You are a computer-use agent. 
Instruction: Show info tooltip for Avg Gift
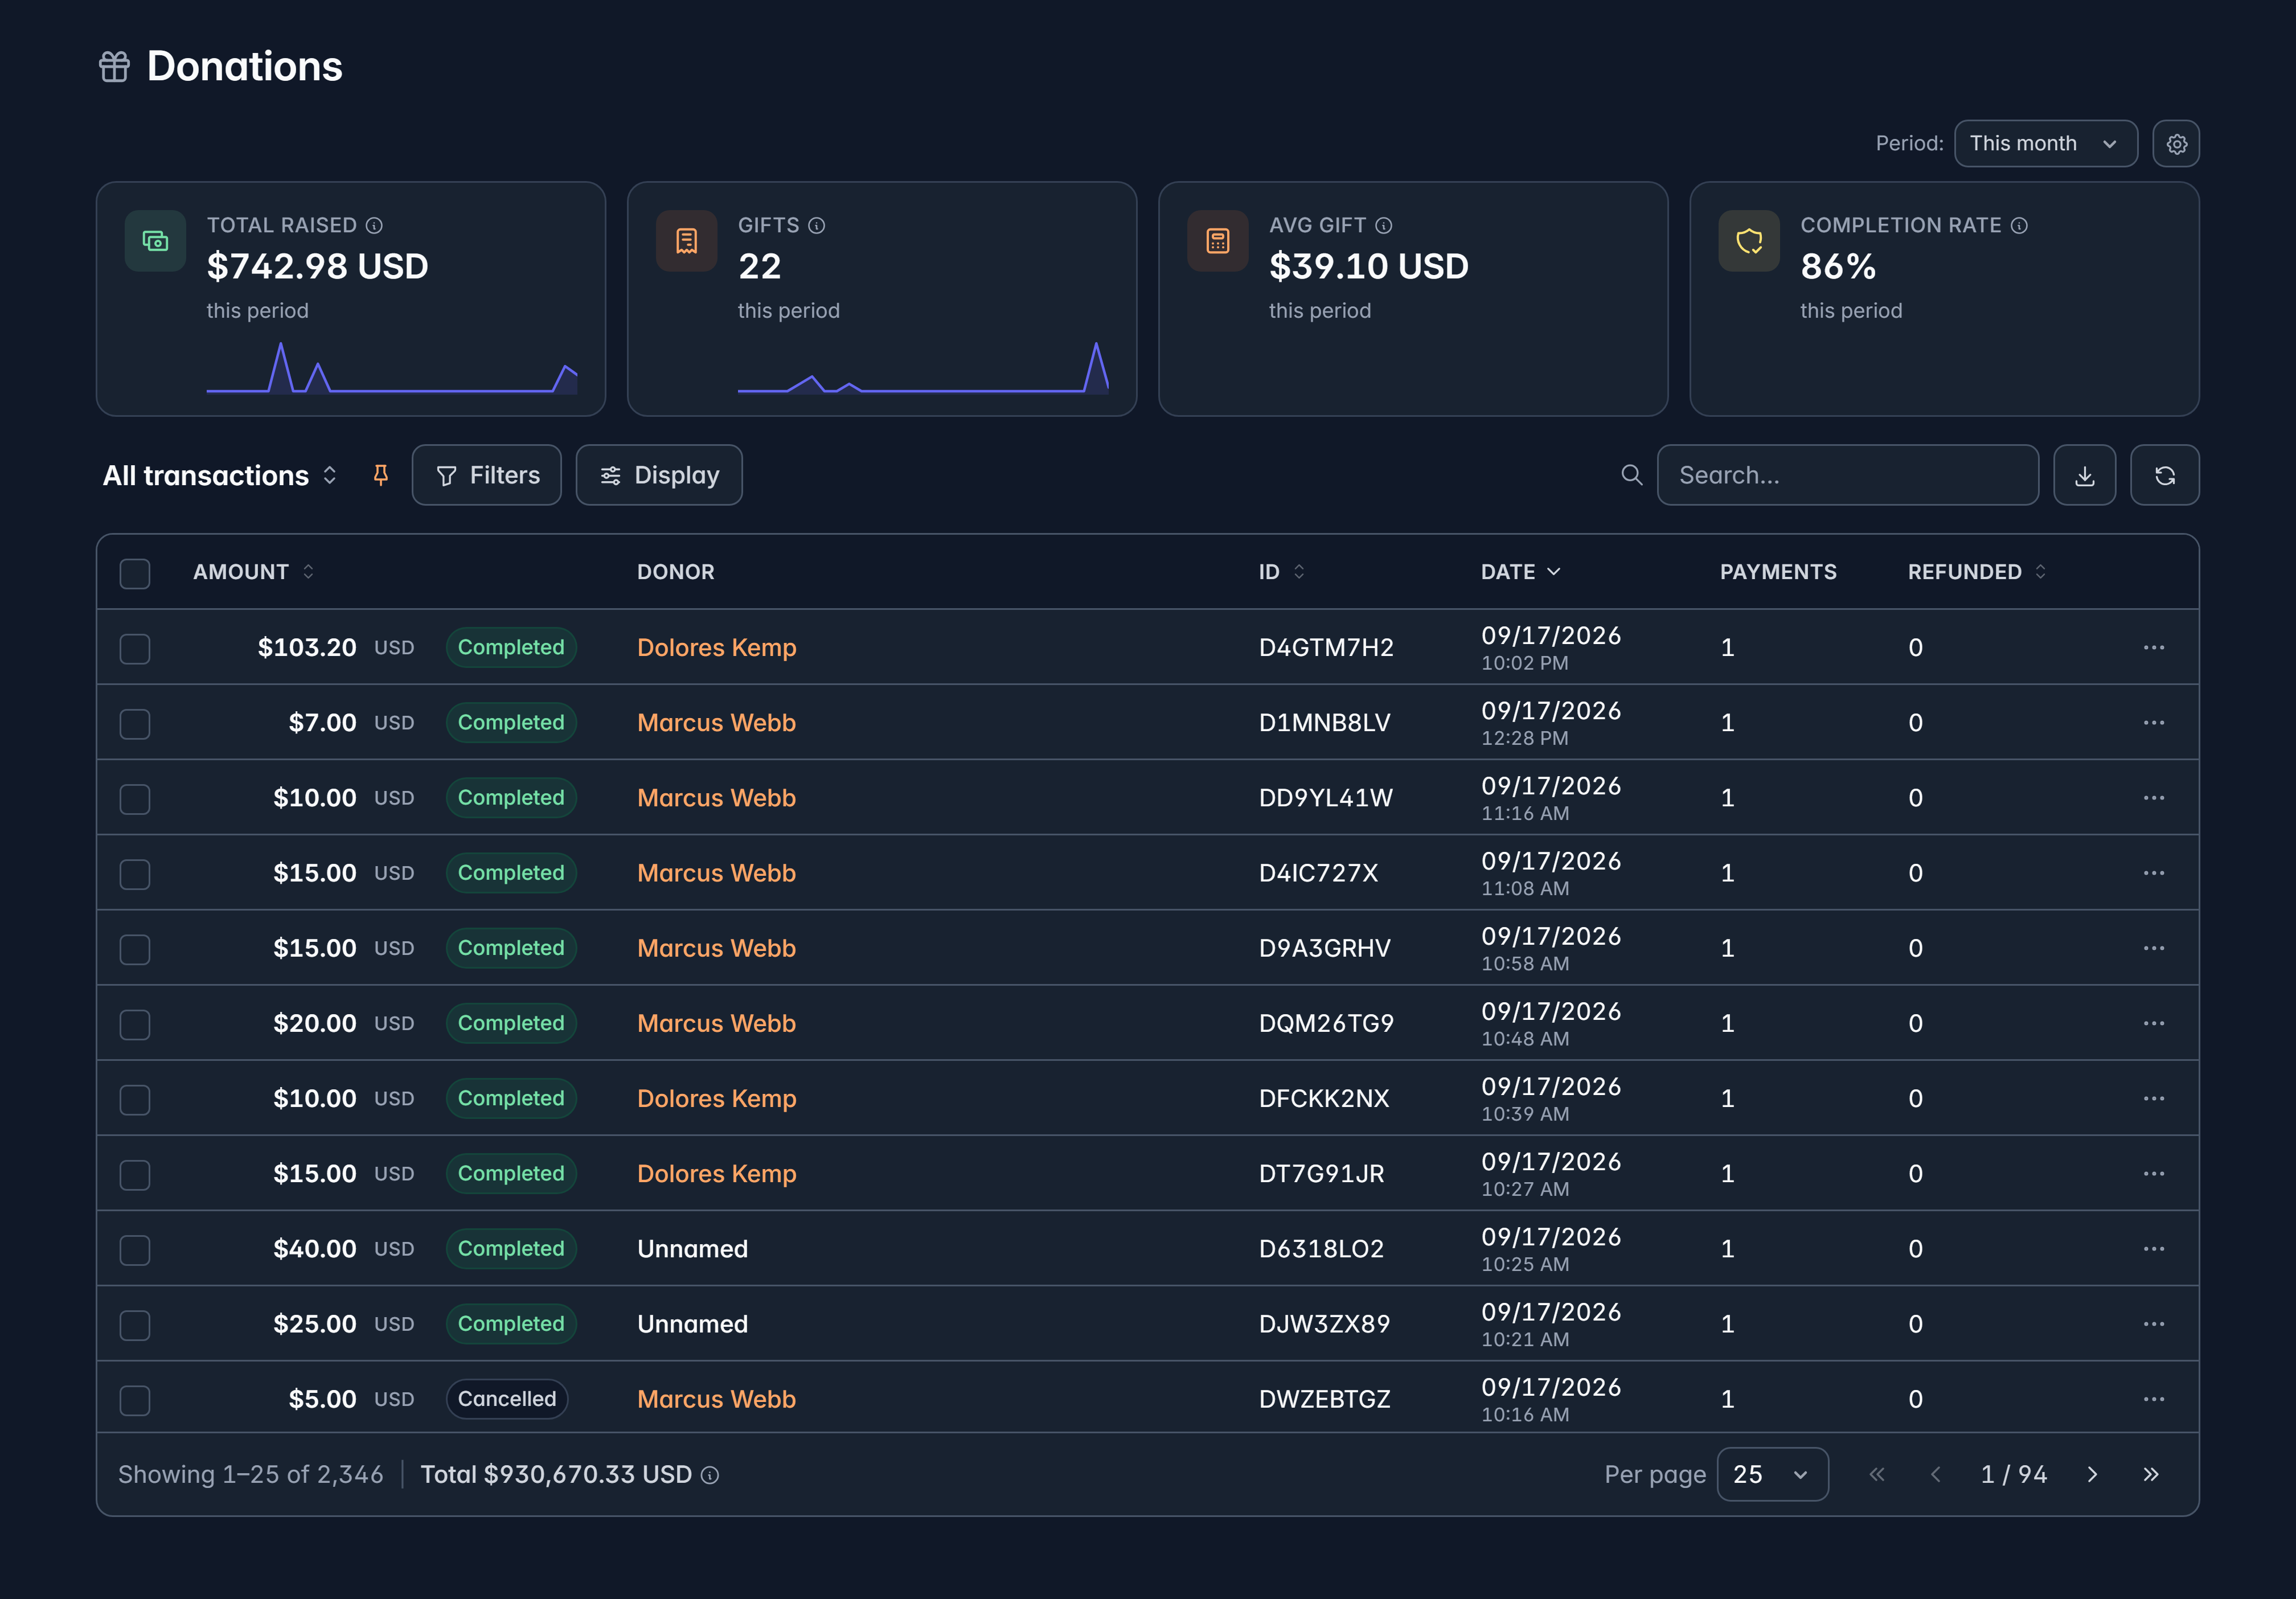[1383, 226]
